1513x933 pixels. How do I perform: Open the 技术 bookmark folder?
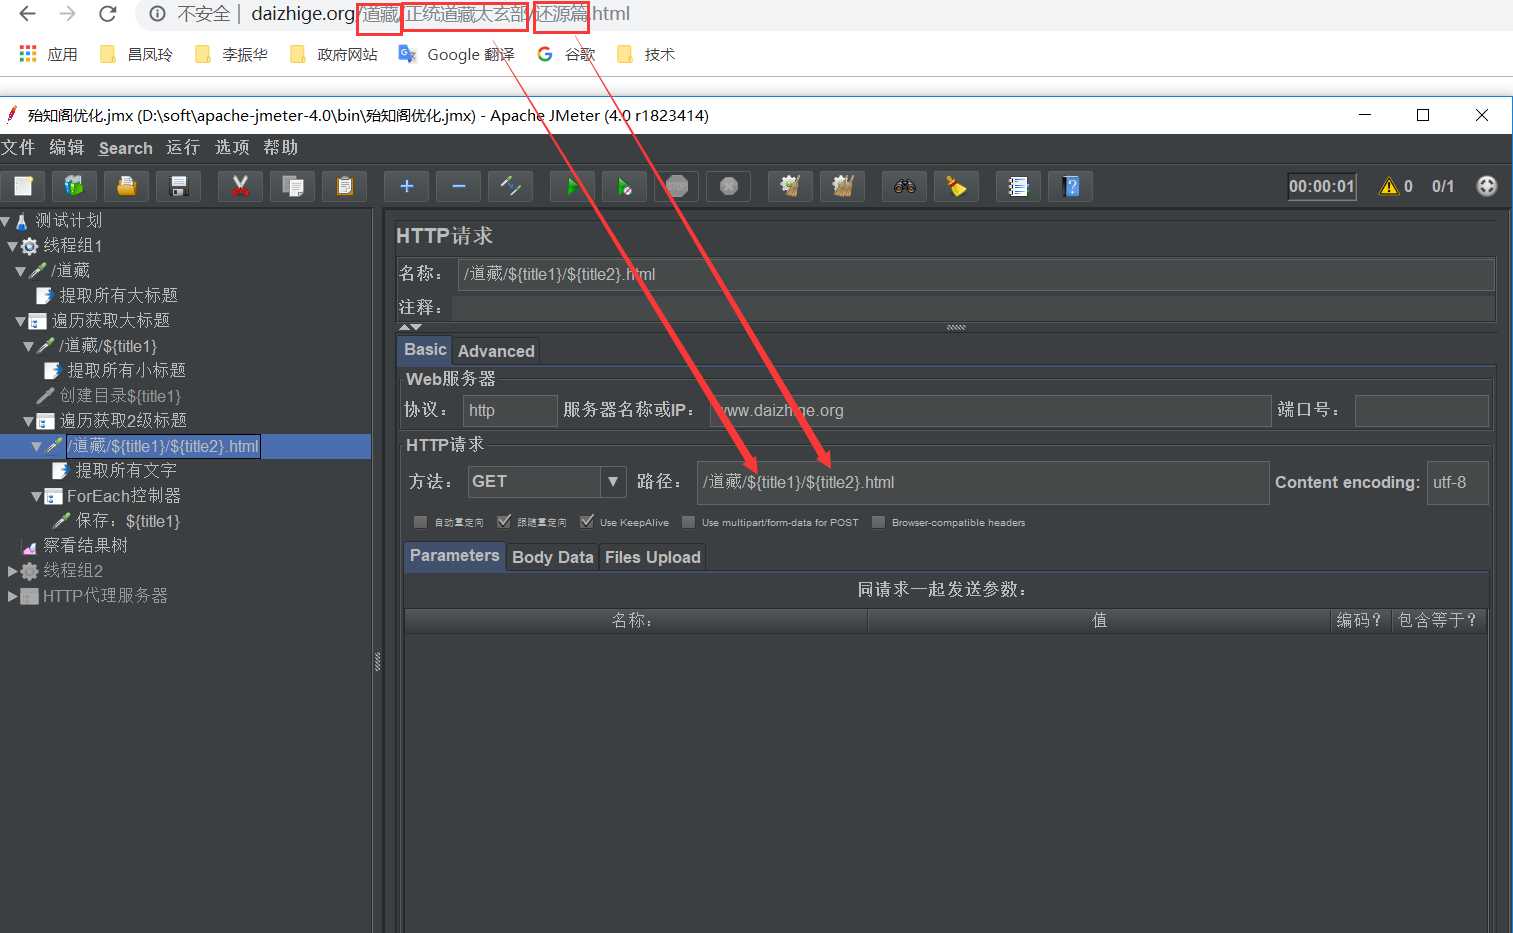click(x=646, y=54)
